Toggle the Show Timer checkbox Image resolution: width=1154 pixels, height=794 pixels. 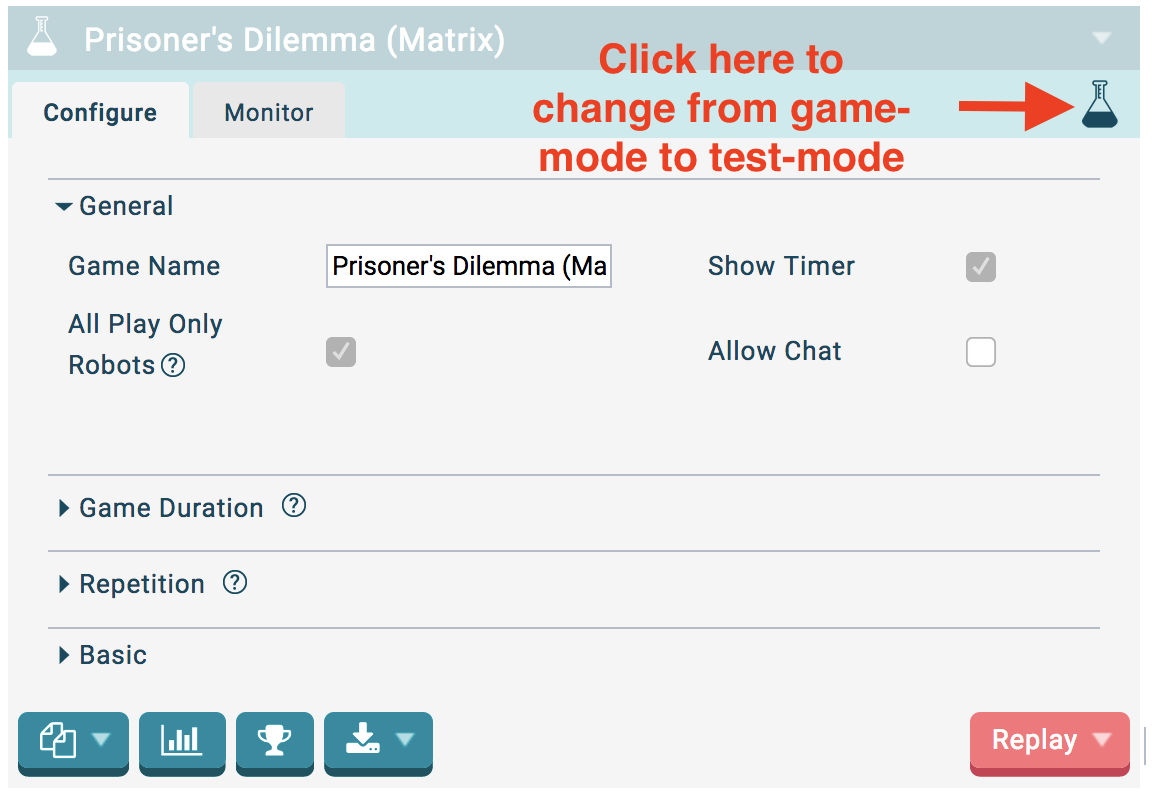pyautogui.click(x=980, y=266)
